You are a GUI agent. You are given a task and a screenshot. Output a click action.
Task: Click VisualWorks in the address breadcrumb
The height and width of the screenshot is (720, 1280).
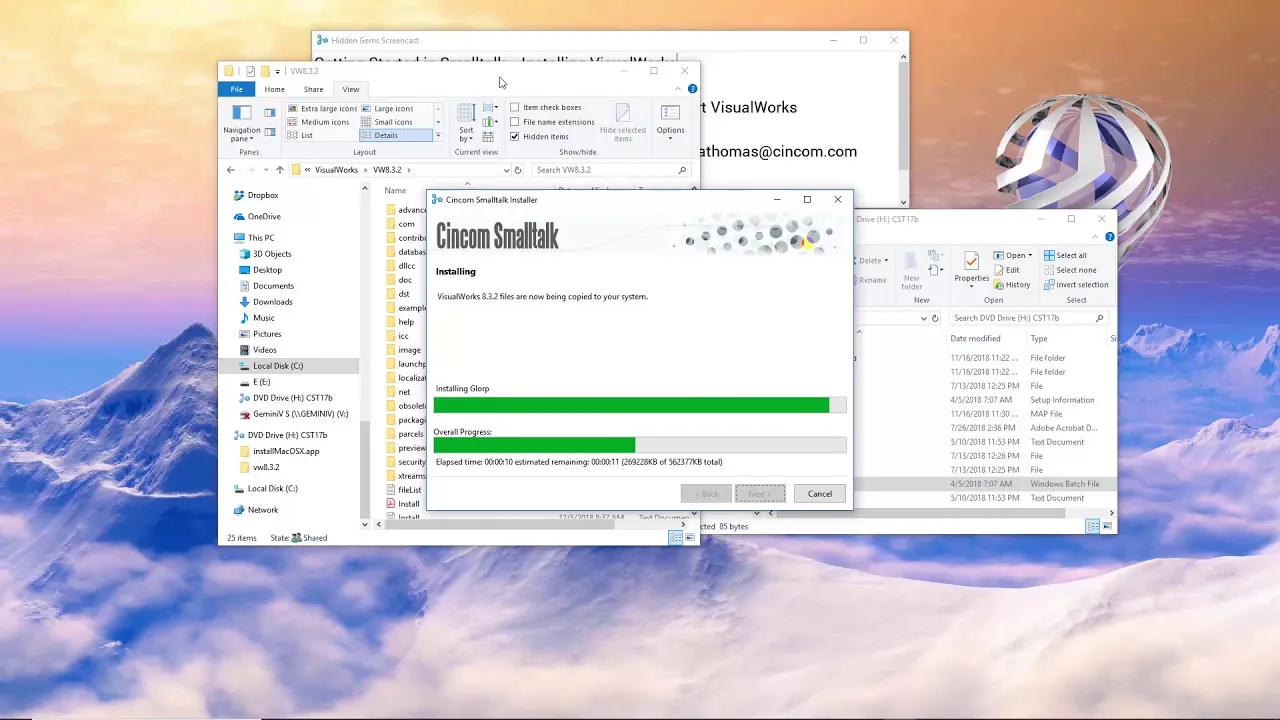(336, 170)
